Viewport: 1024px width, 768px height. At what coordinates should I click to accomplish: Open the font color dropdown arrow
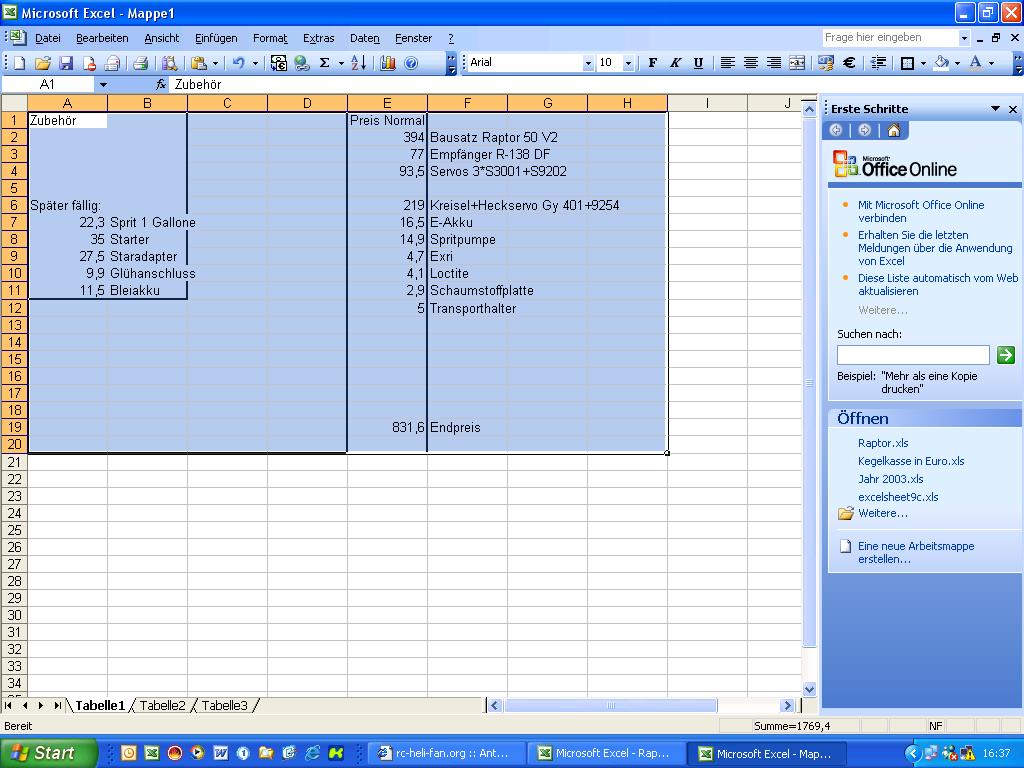991,63
